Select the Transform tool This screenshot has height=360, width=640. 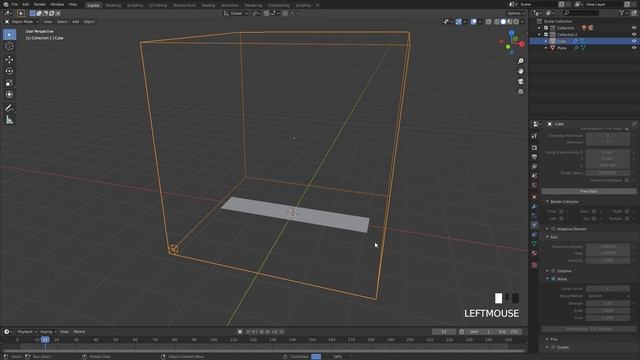pos(9,94)
